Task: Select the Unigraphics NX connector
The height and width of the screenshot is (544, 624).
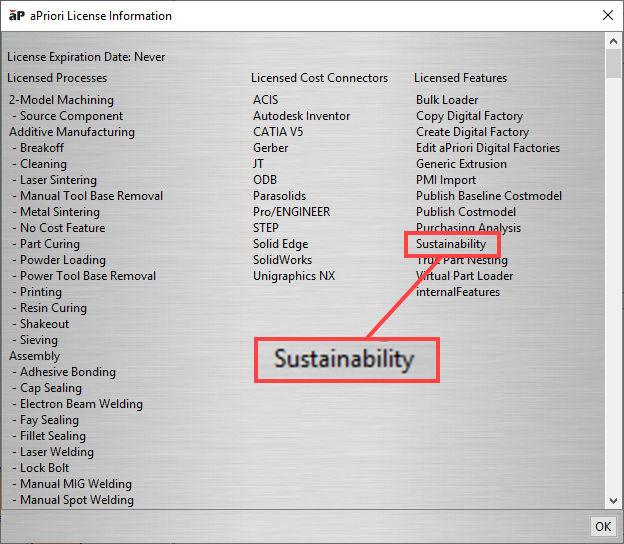Action: 294,276
